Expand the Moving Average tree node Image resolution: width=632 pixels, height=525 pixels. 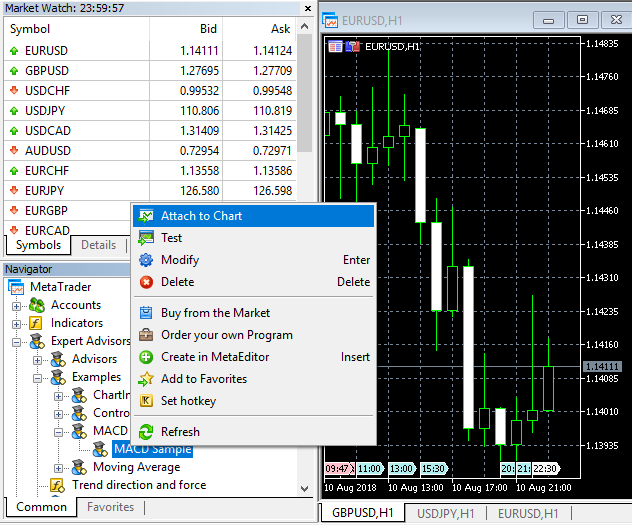click(x=58, y=468)
